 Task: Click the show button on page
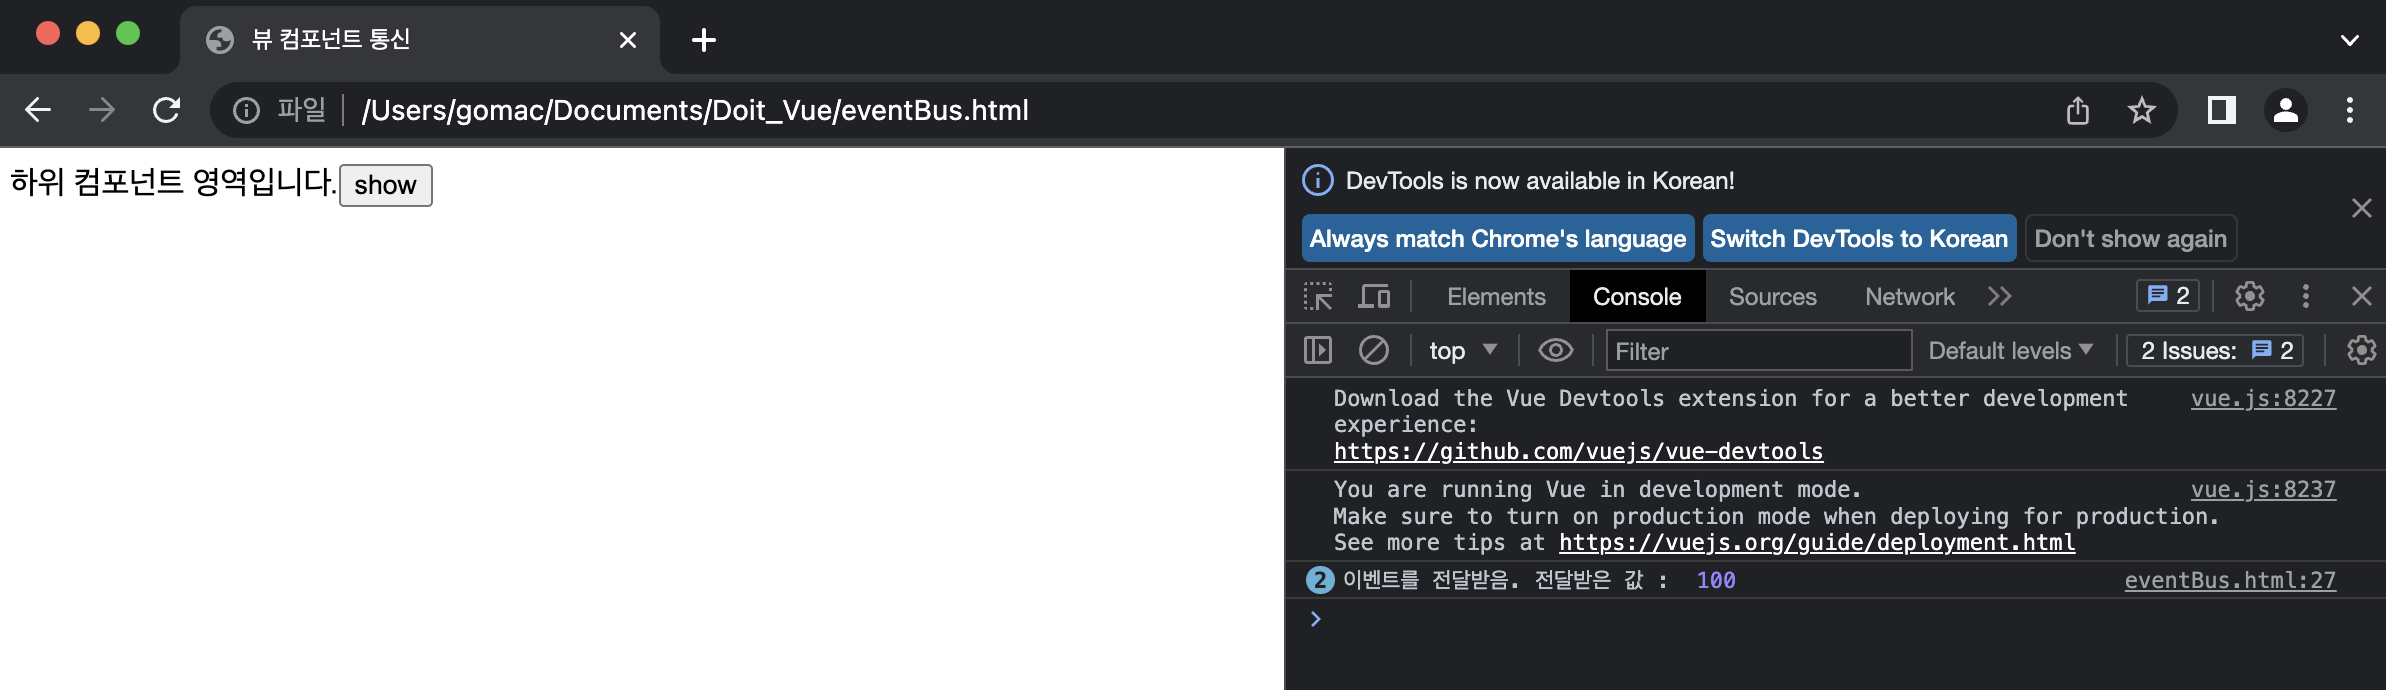[386, 185]
